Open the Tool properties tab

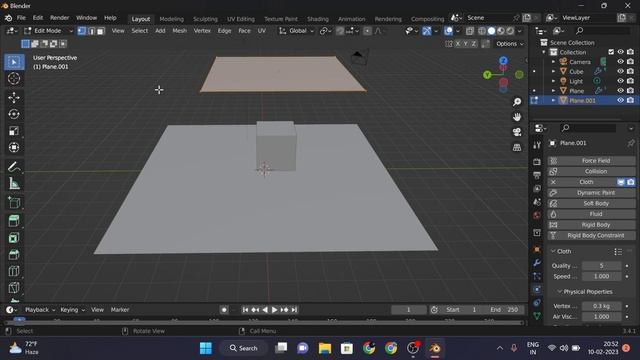[537, 145]
